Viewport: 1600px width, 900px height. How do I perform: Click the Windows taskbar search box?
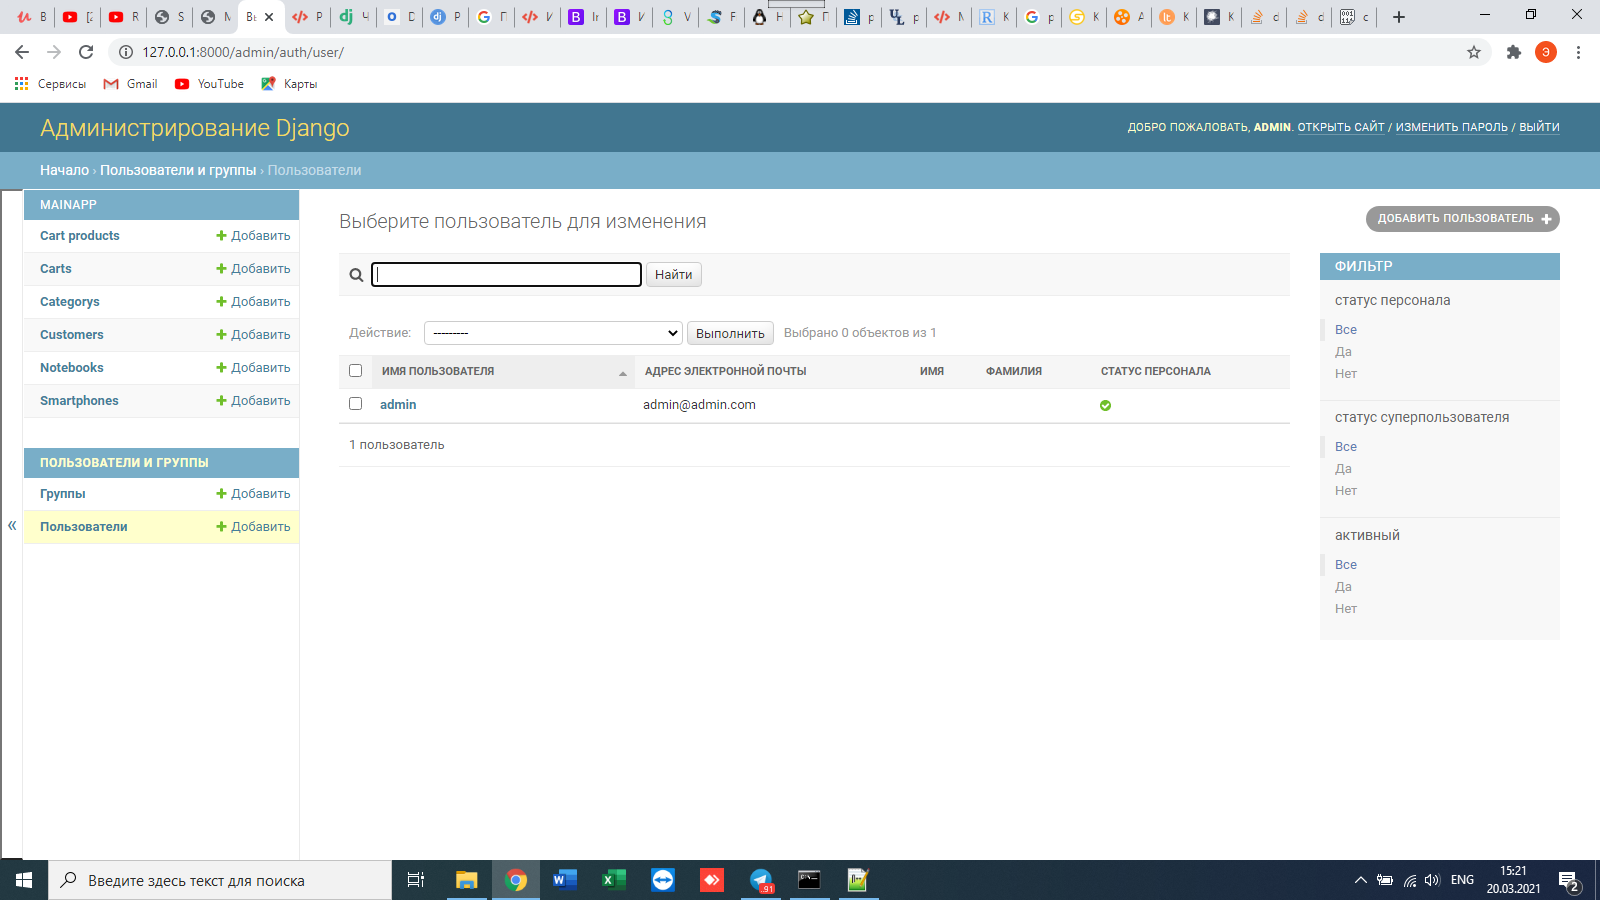(x=220, y=880)
